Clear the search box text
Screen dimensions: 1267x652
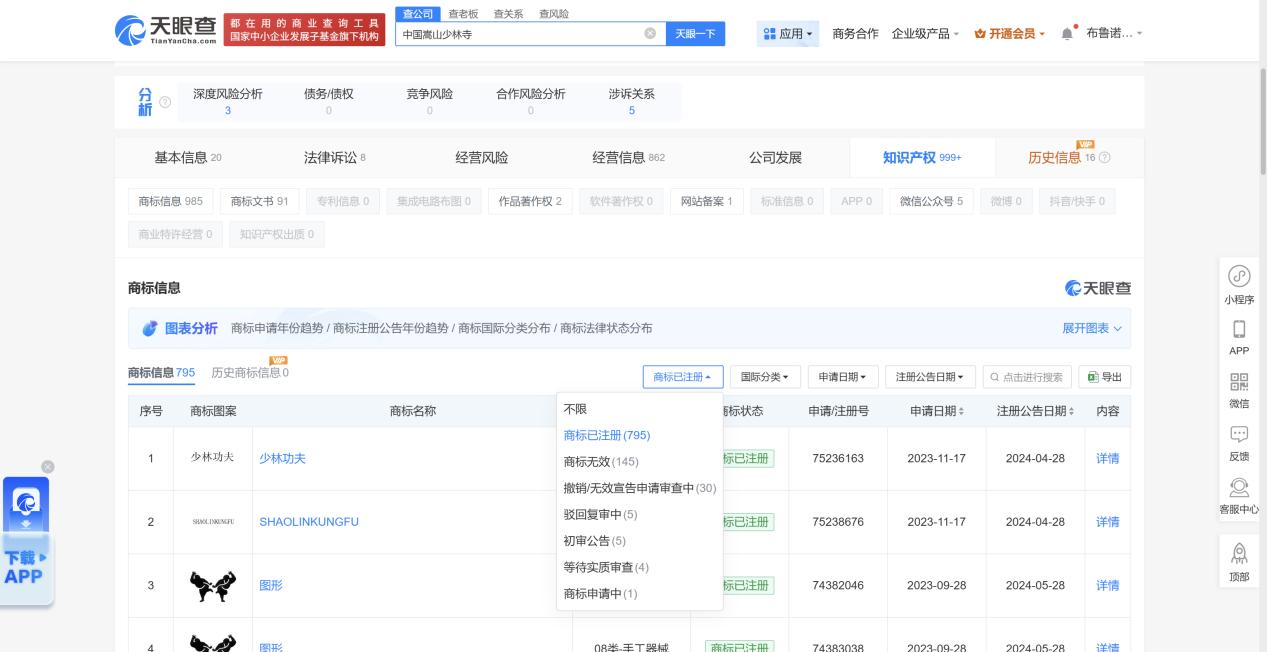click(651, 33)
